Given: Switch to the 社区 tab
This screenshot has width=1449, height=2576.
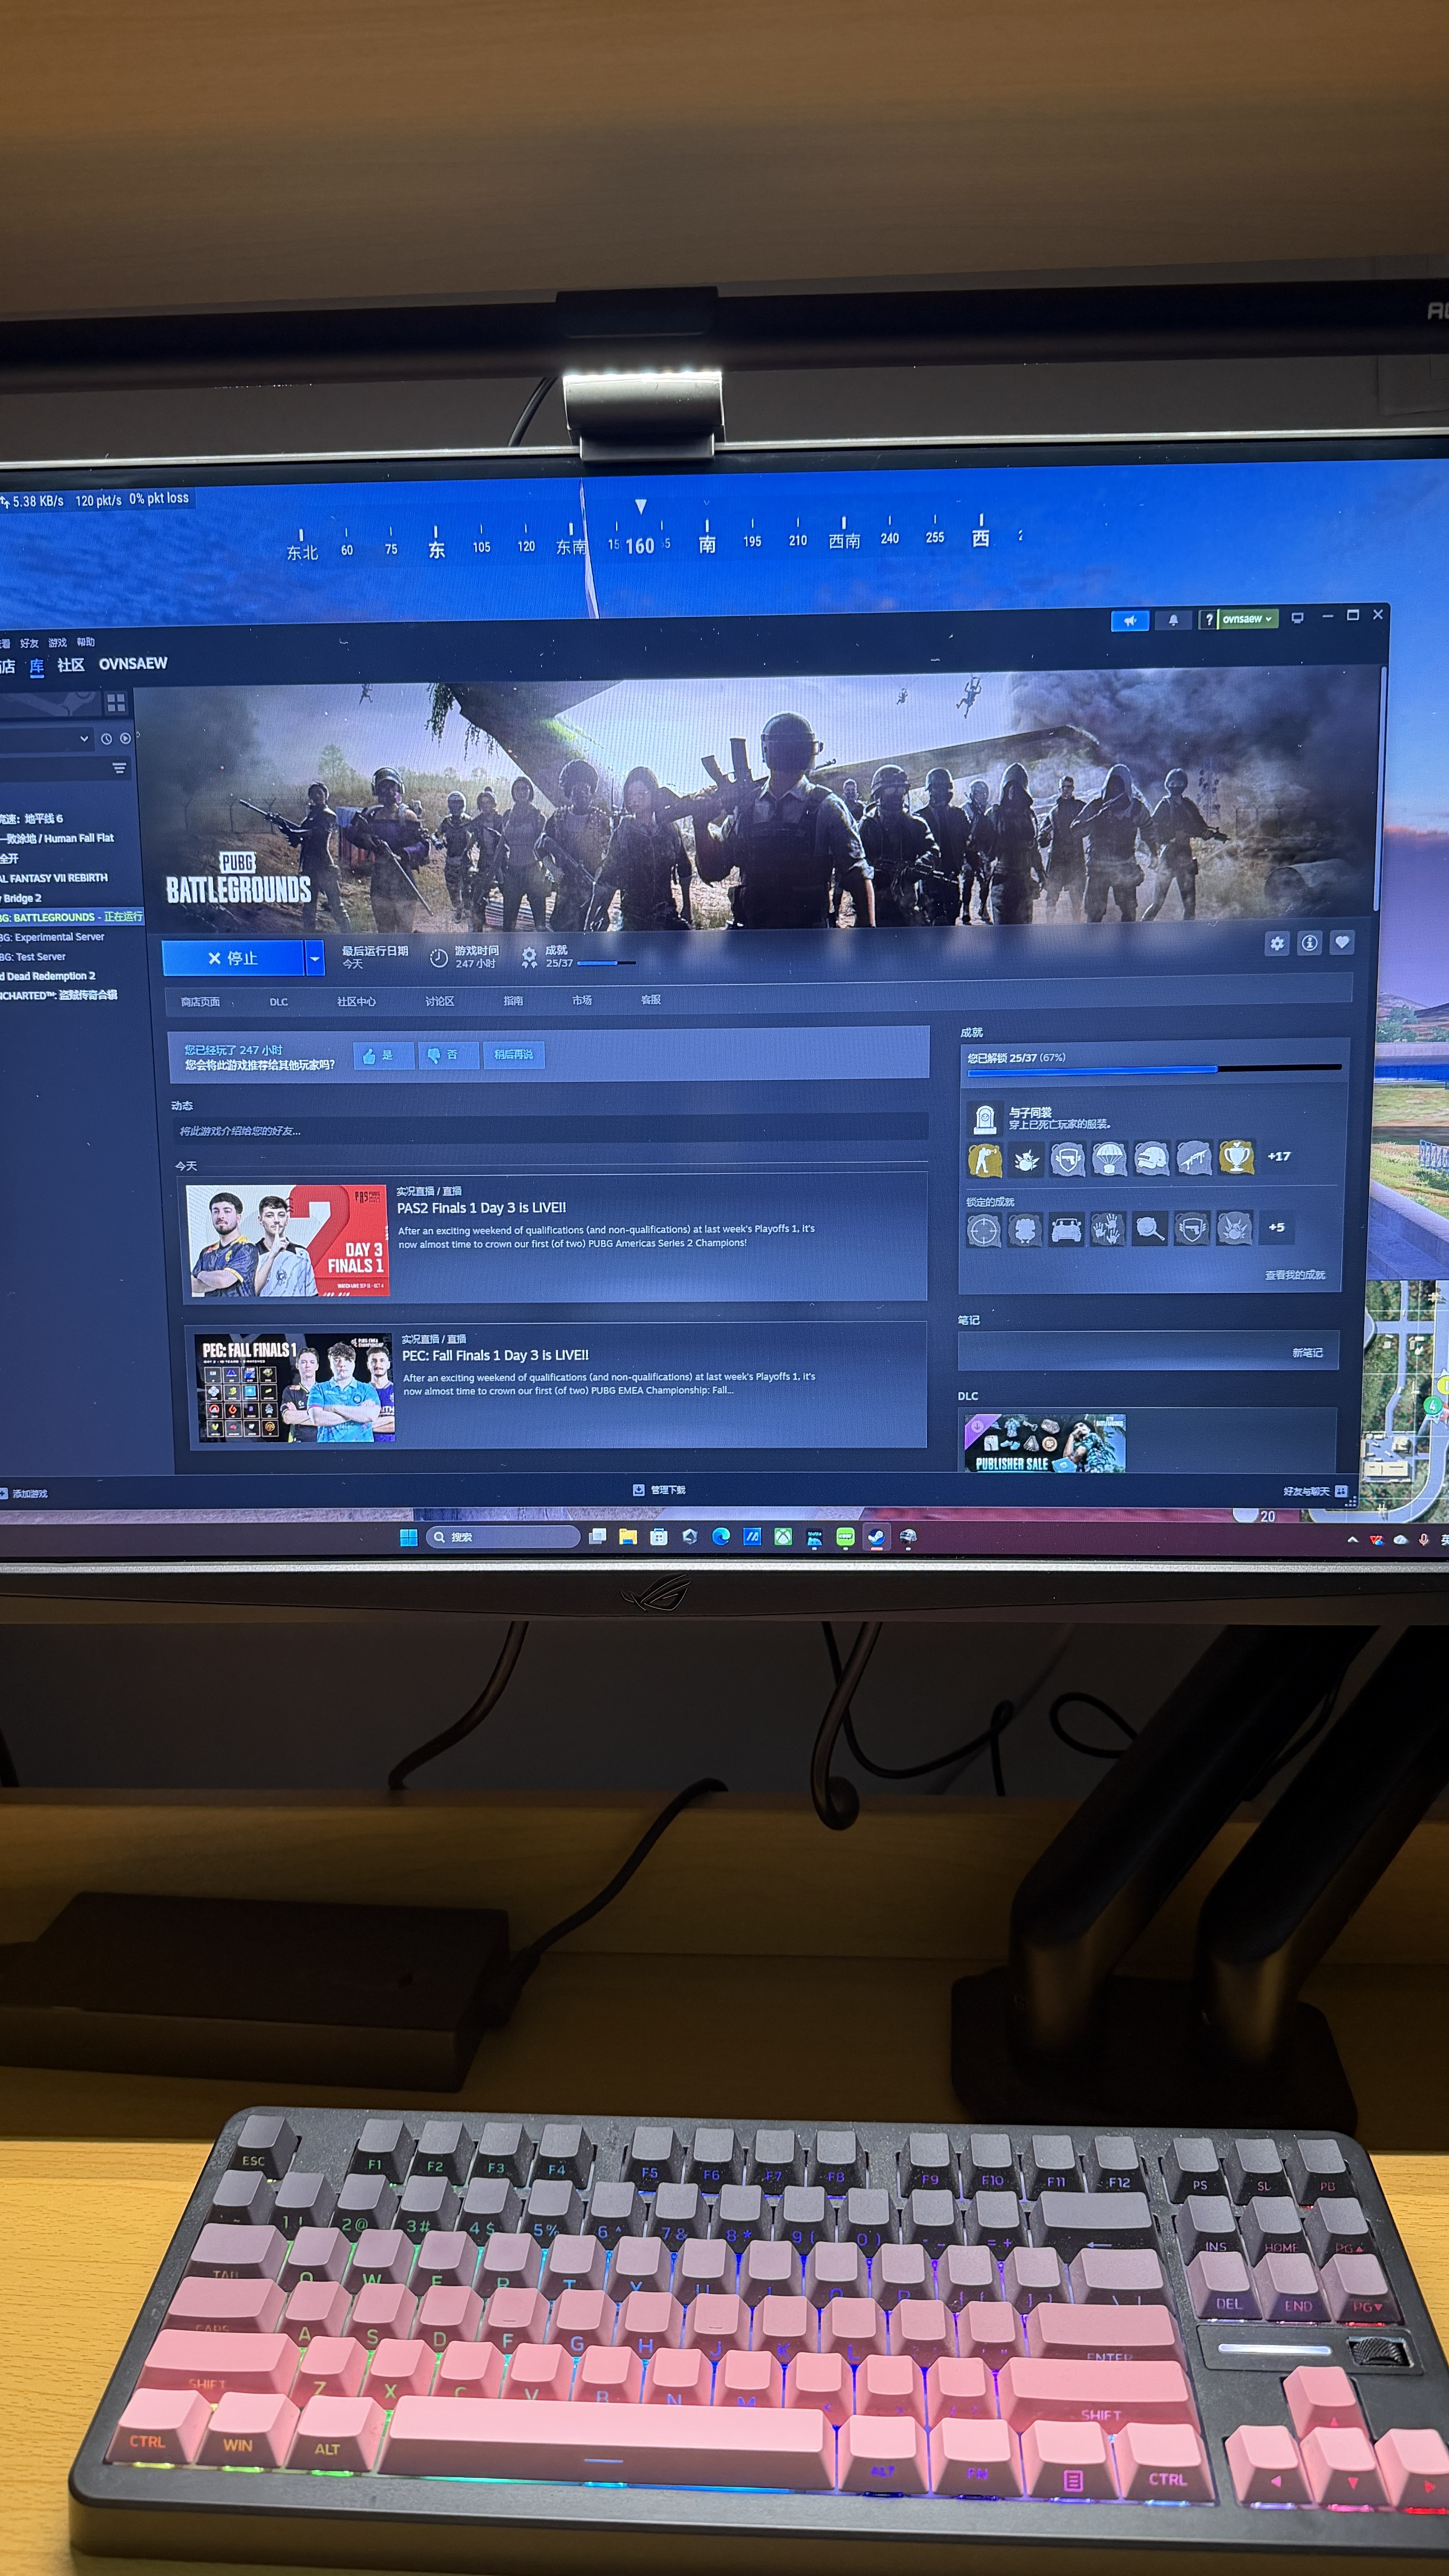Looking at the screenshot, I should pyautogui.click(x=71, y=665).
